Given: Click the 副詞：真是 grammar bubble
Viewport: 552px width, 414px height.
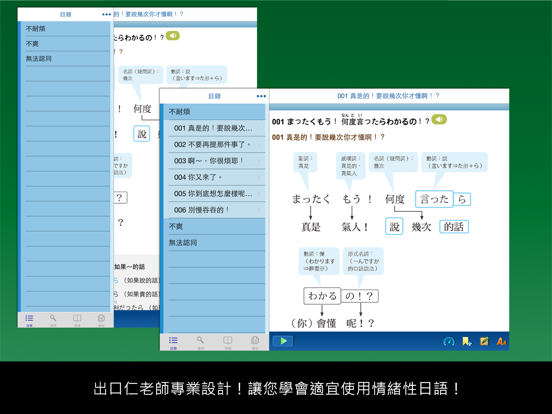Looking at the screenshot, I should [305, 162].
